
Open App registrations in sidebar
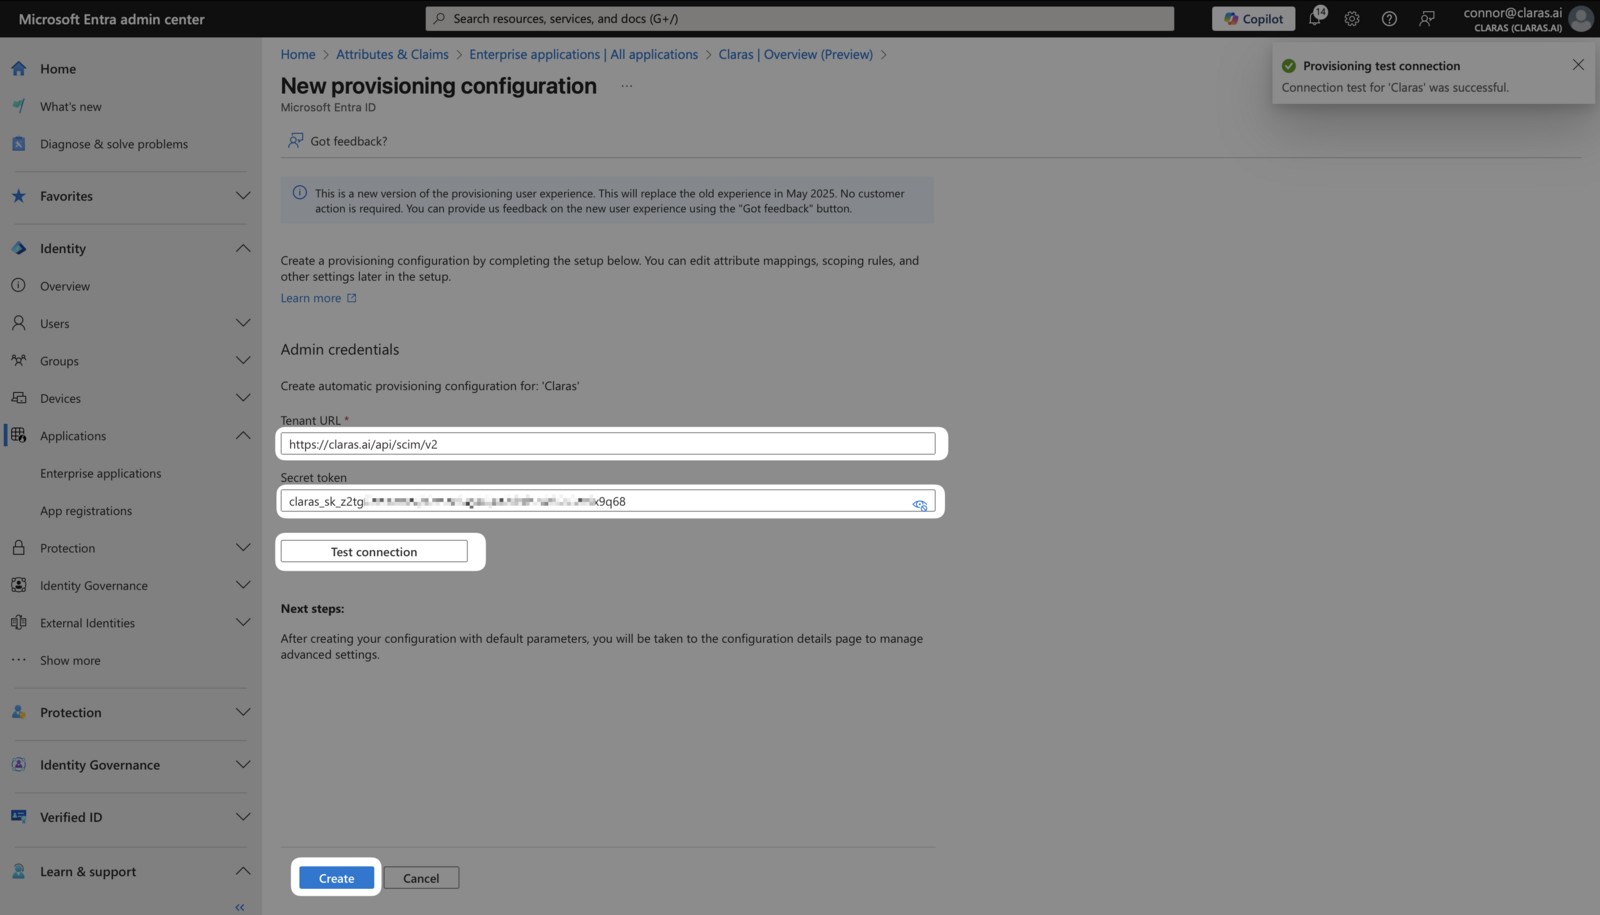[x=86, y=510]
